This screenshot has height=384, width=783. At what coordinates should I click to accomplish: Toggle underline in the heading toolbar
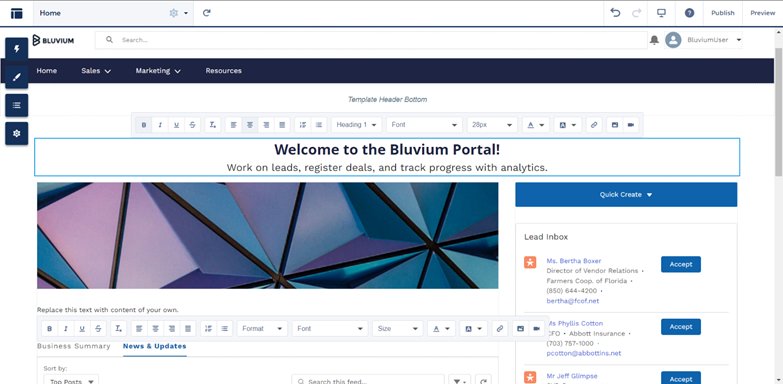click(176, 125)
